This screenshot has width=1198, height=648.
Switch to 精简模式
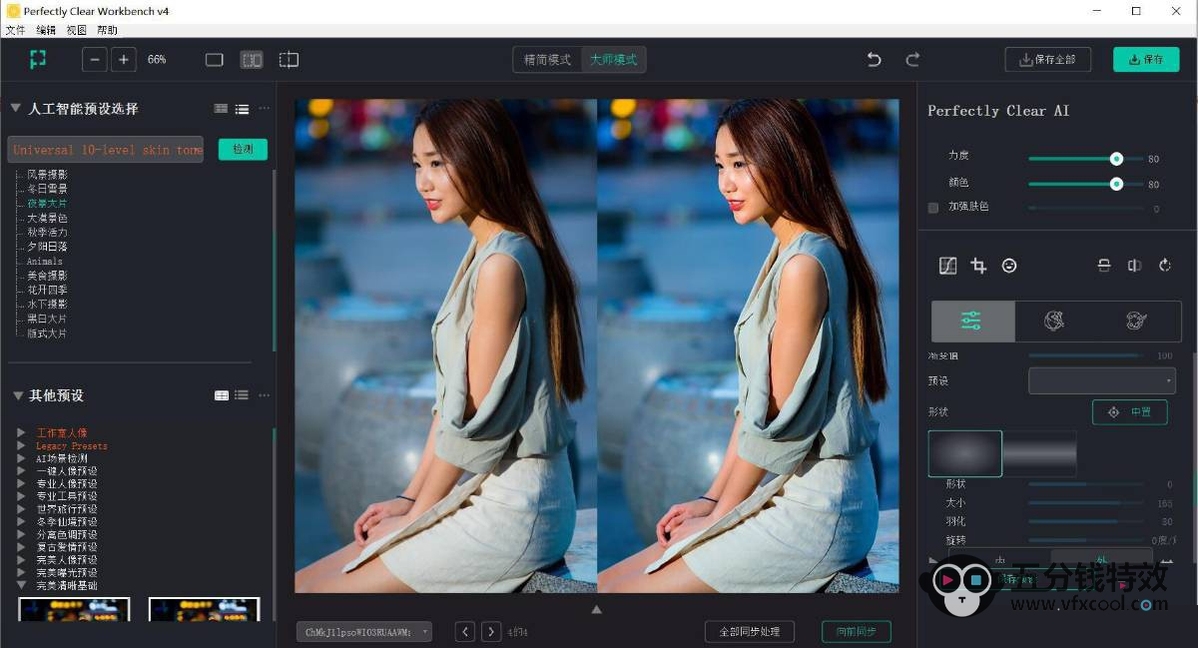(x=547, y=60)
